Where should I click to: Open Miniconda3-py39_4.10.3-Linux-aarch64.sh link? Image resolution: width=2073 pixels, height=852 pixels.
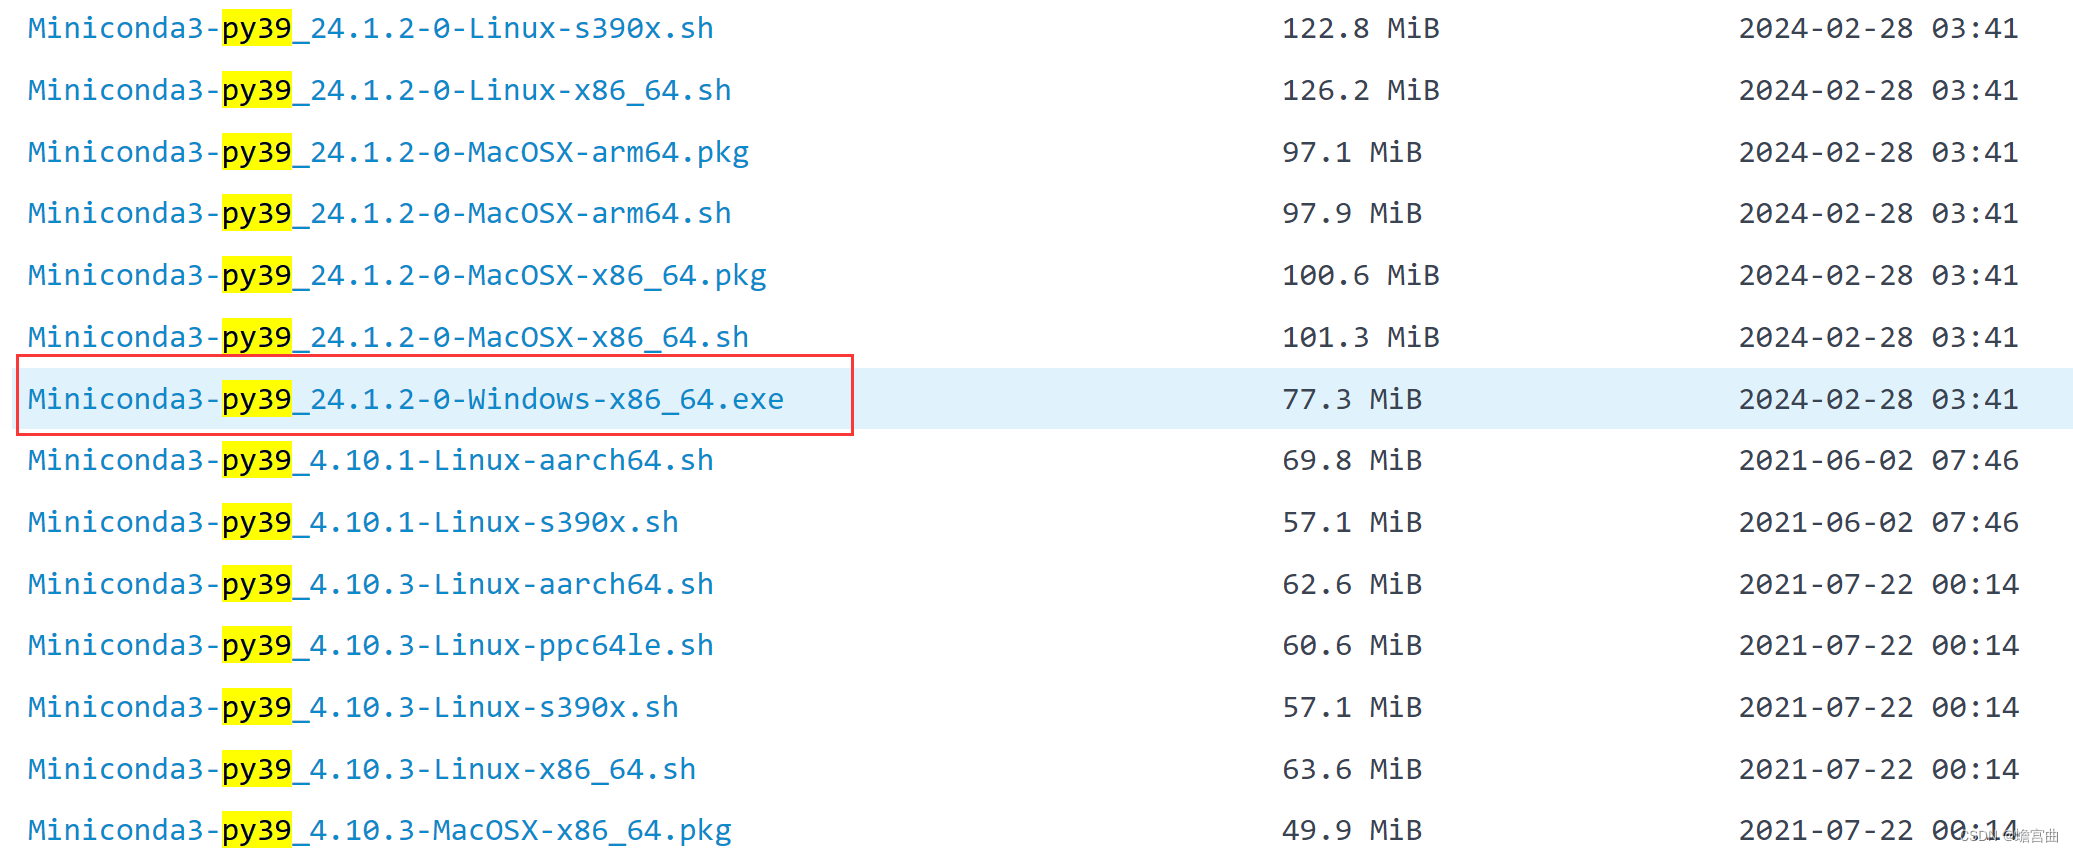pyautogui.click(x=371, y=585)
